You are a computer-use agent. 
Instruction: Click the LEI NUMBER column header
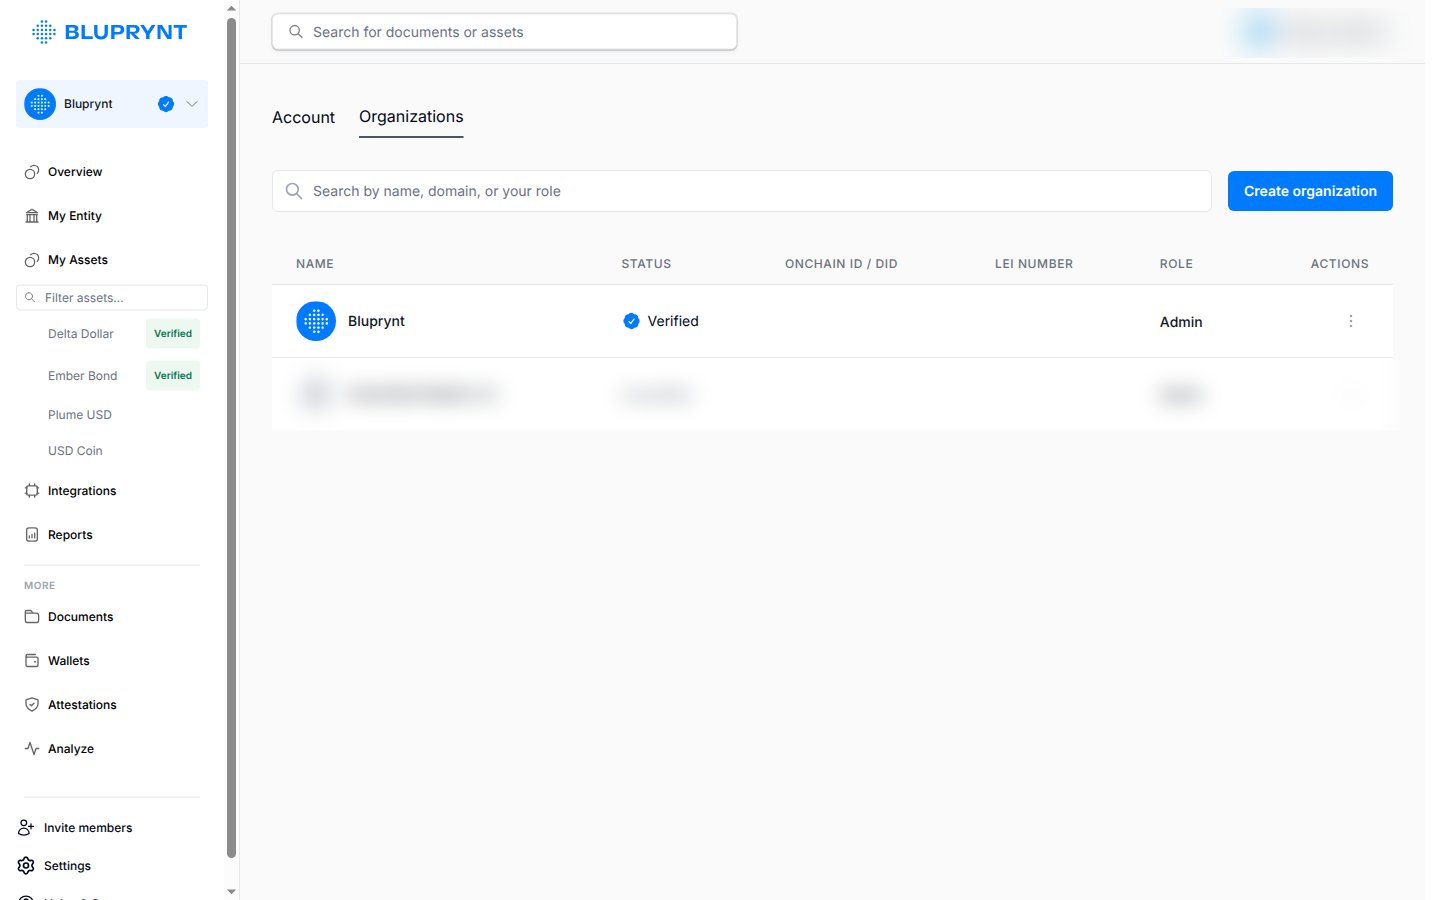pos(1034,264)
